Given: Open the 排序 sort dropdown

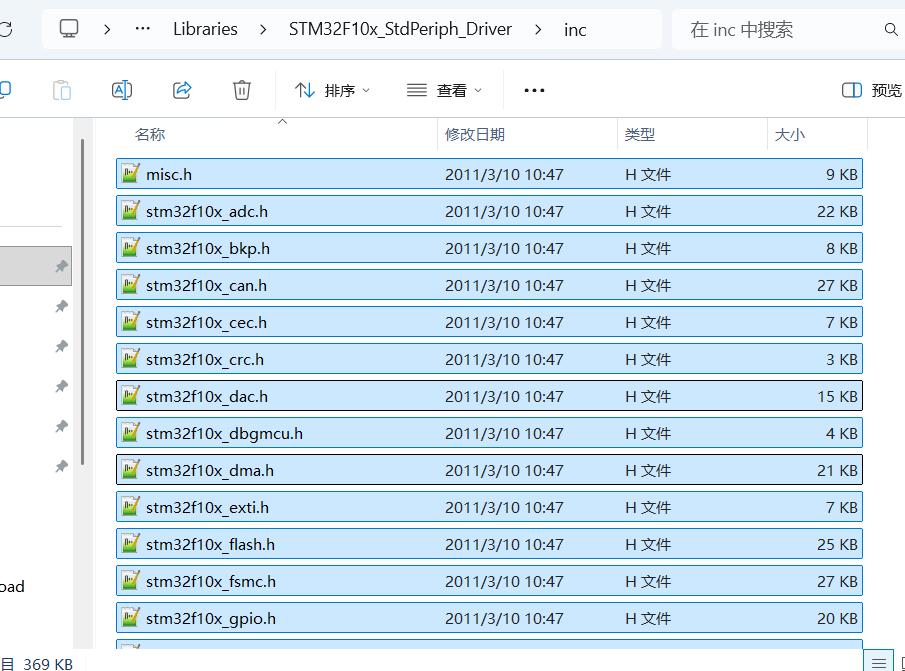Looking at the screenshot, I should click(x=332, y=91).
